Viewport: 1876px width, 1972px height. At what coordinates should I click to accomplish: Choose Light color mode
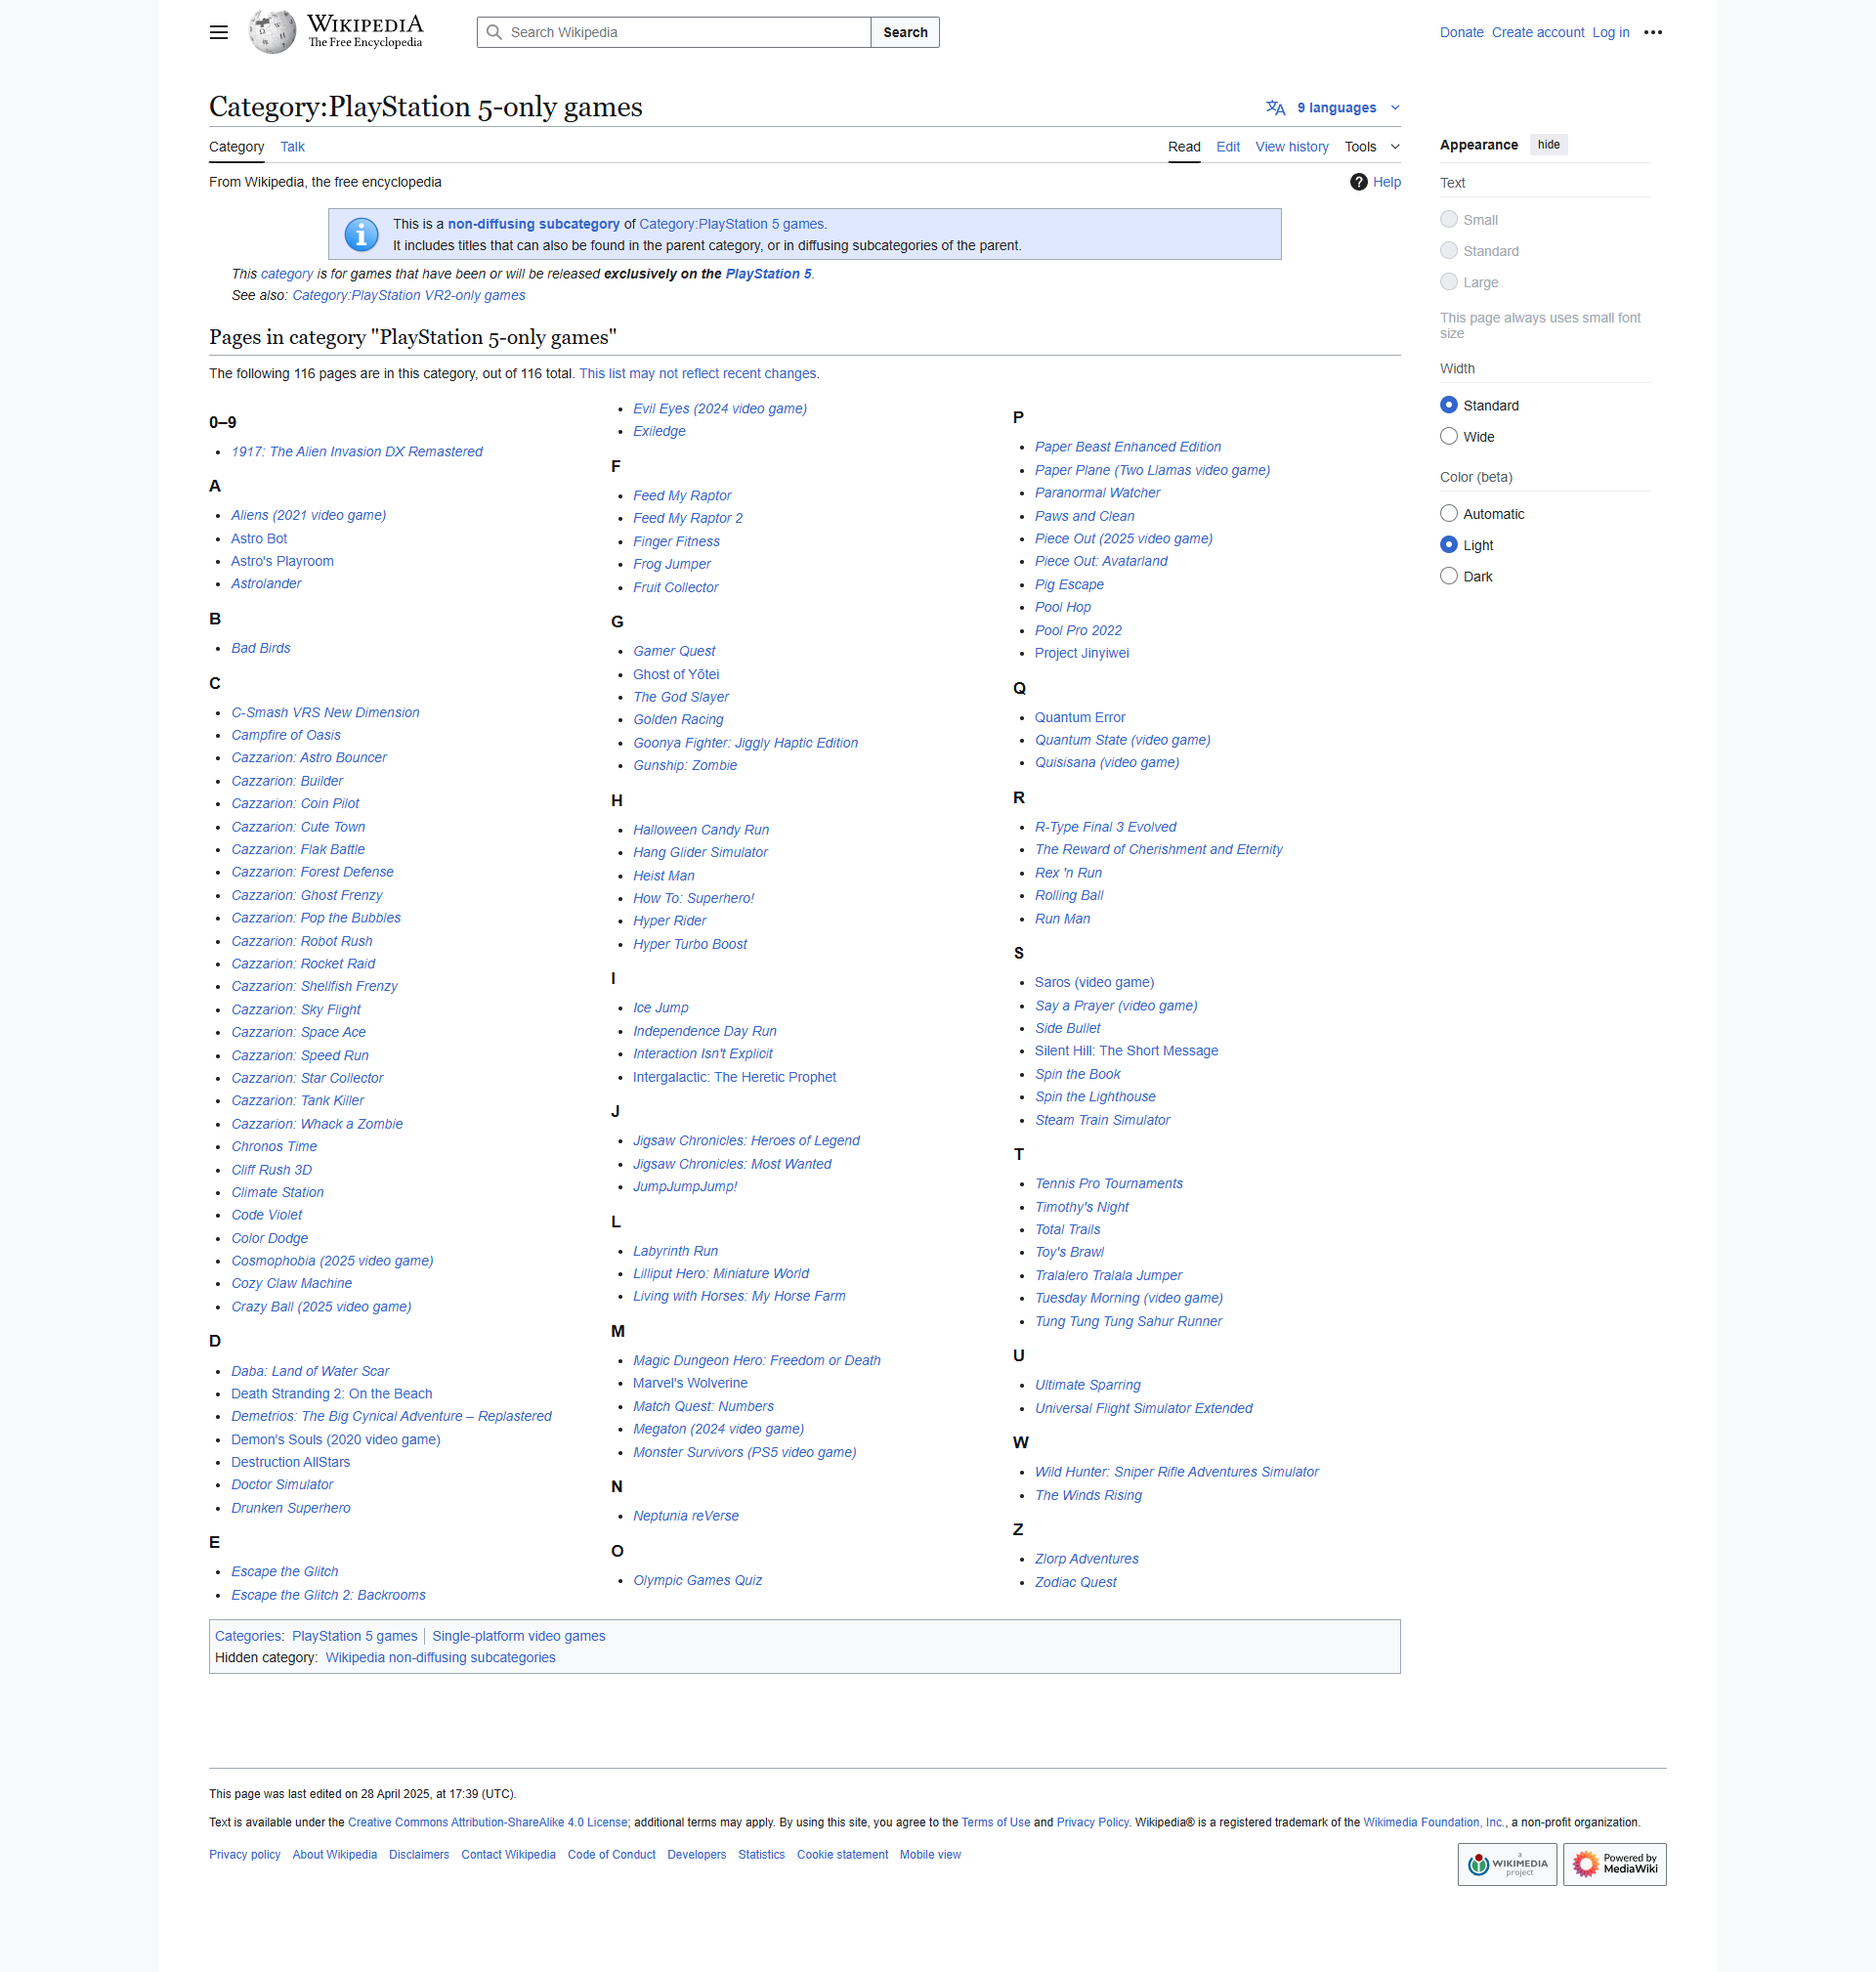[x=1448, y=545]
